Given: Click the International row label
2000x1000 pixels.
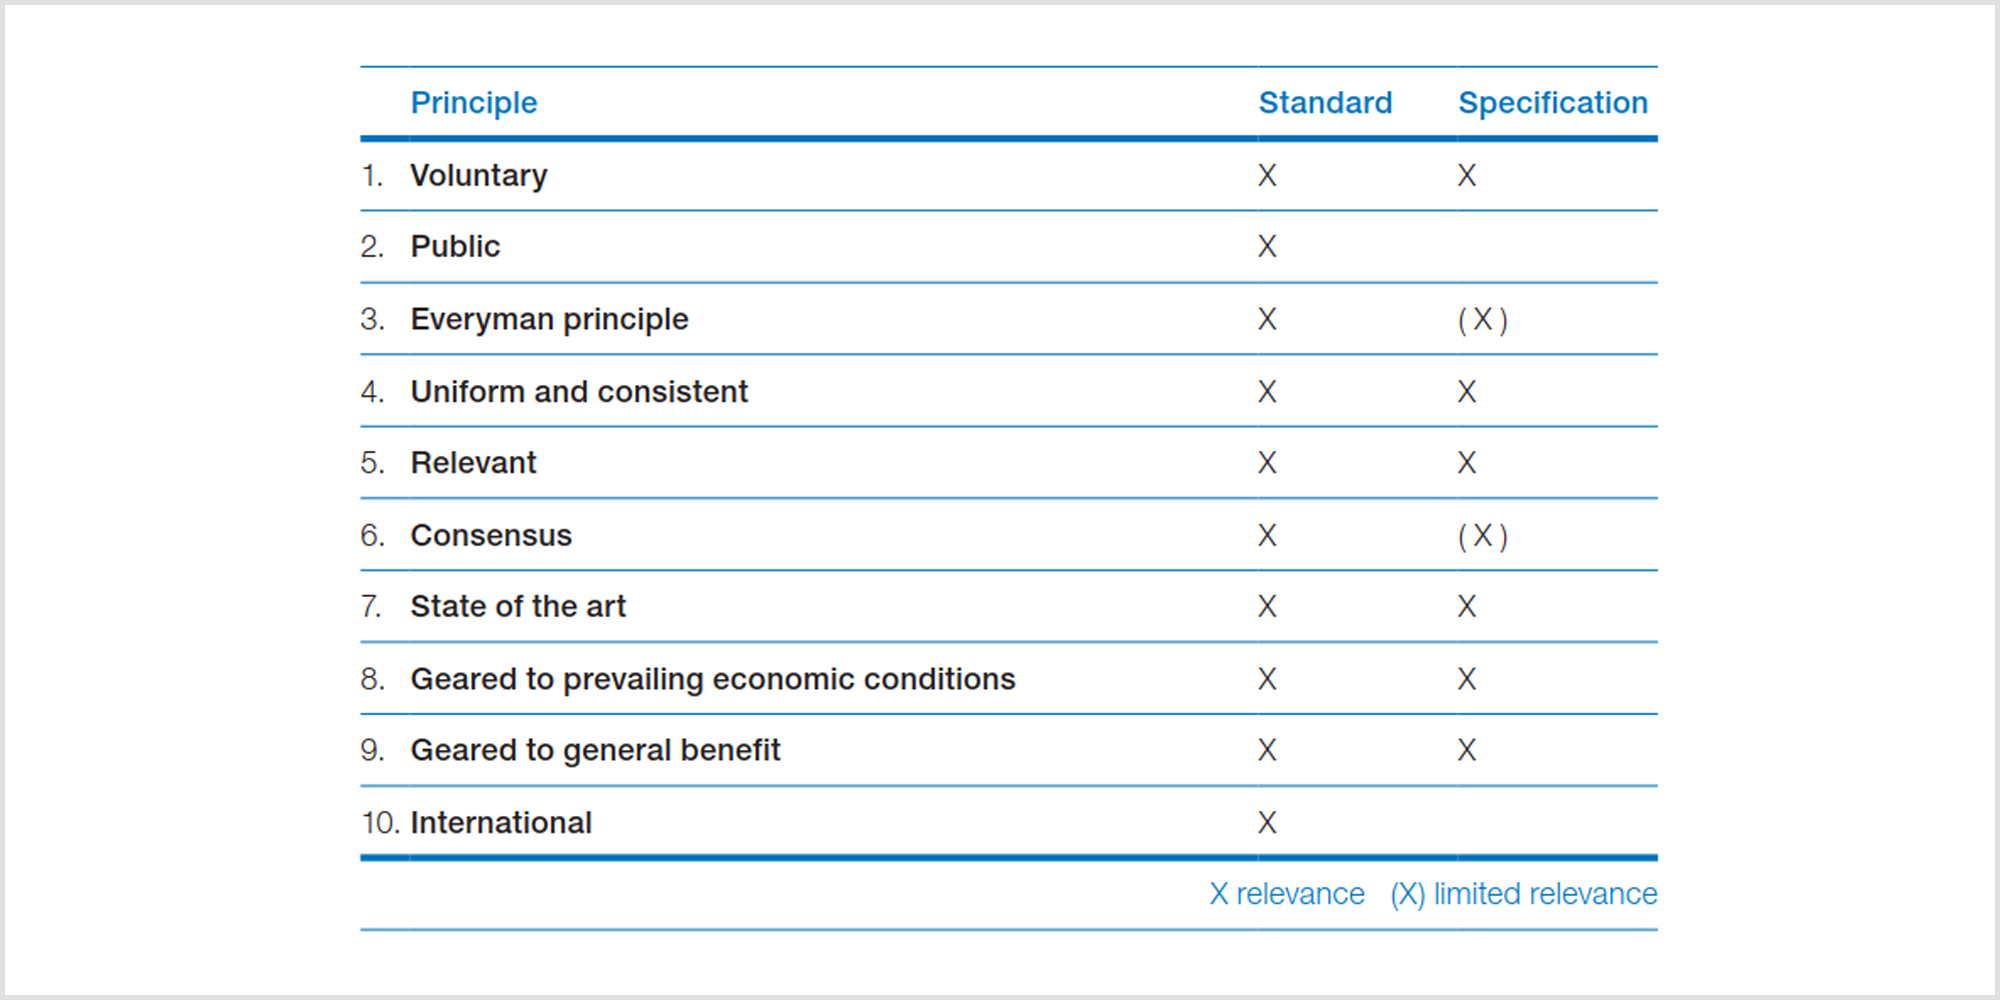Looking at the screenshot, I should point(501,823).
